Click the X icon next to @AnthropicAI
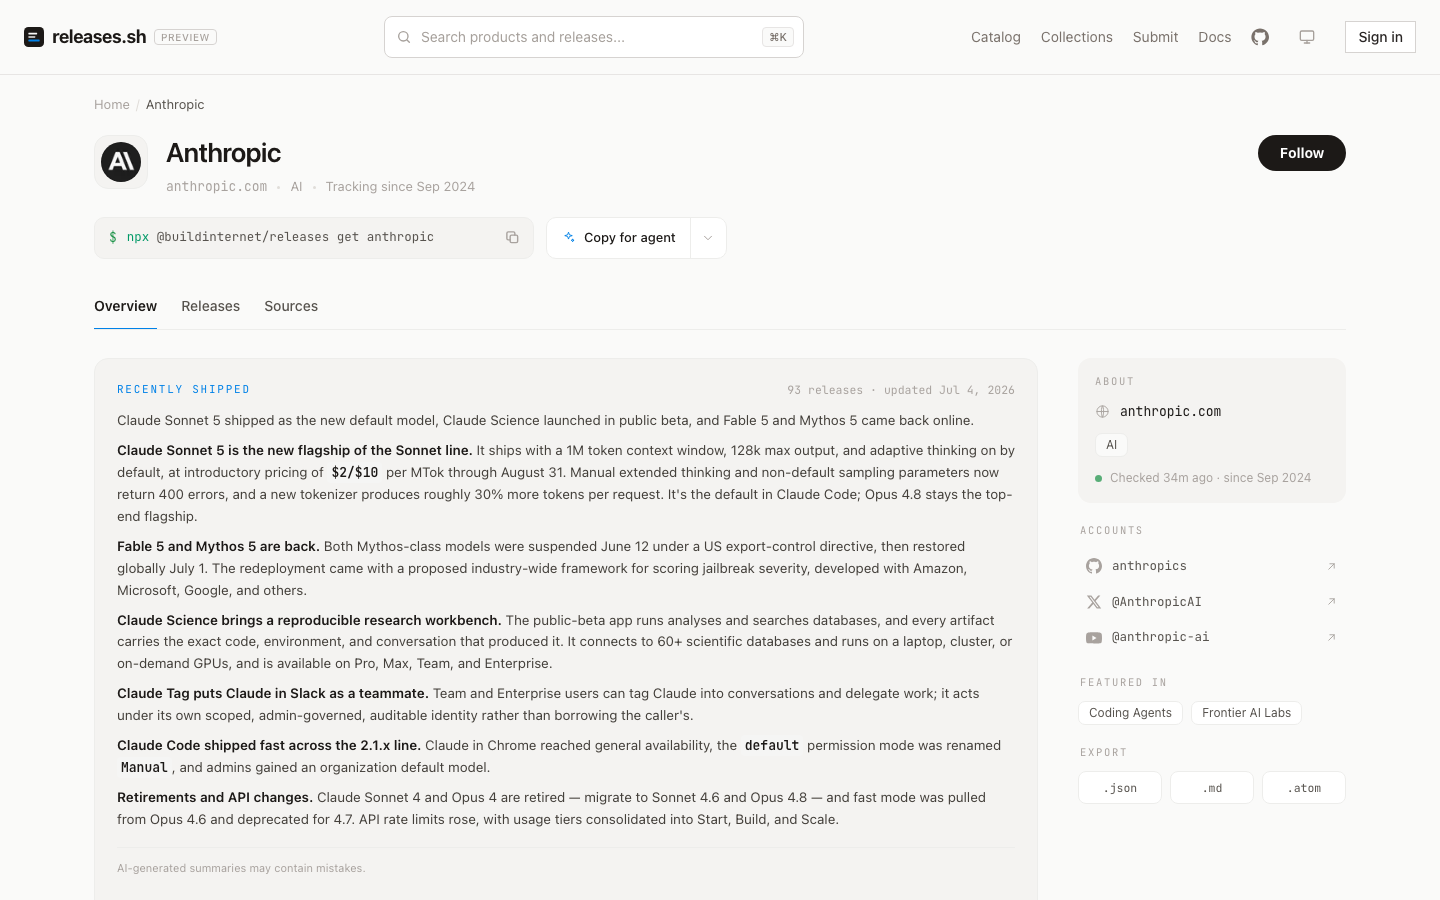 point(1094,602)
